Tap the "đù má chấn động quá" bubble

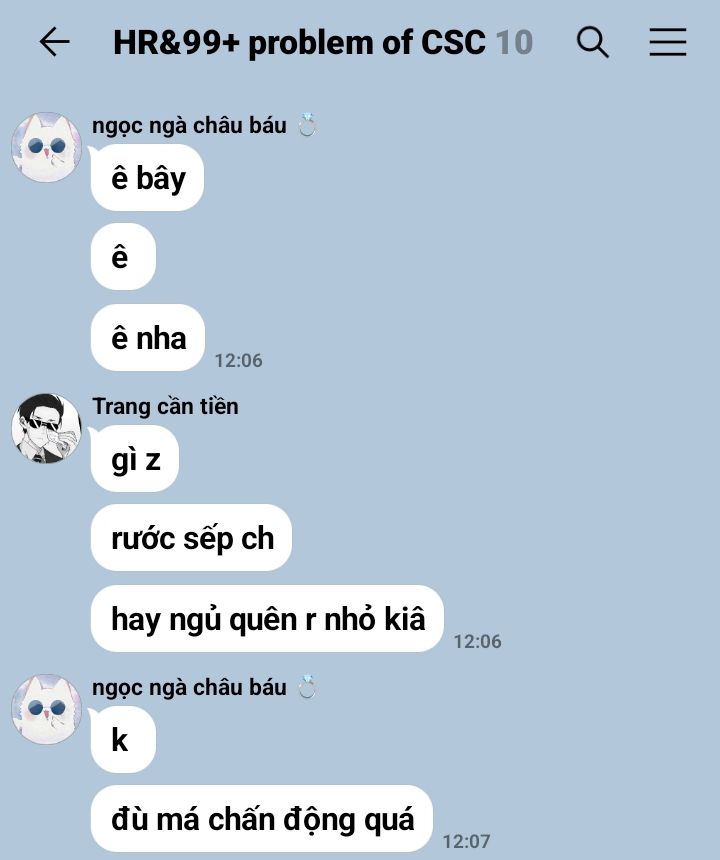click(x=262, y=818)
